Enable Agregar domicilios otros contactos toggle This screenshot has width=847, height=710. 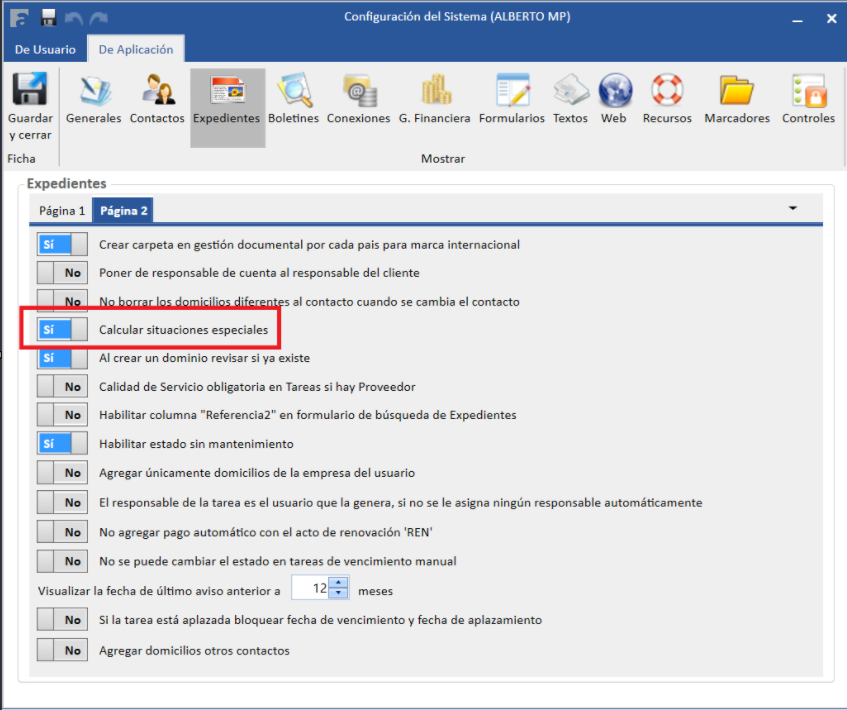point(62,650)
